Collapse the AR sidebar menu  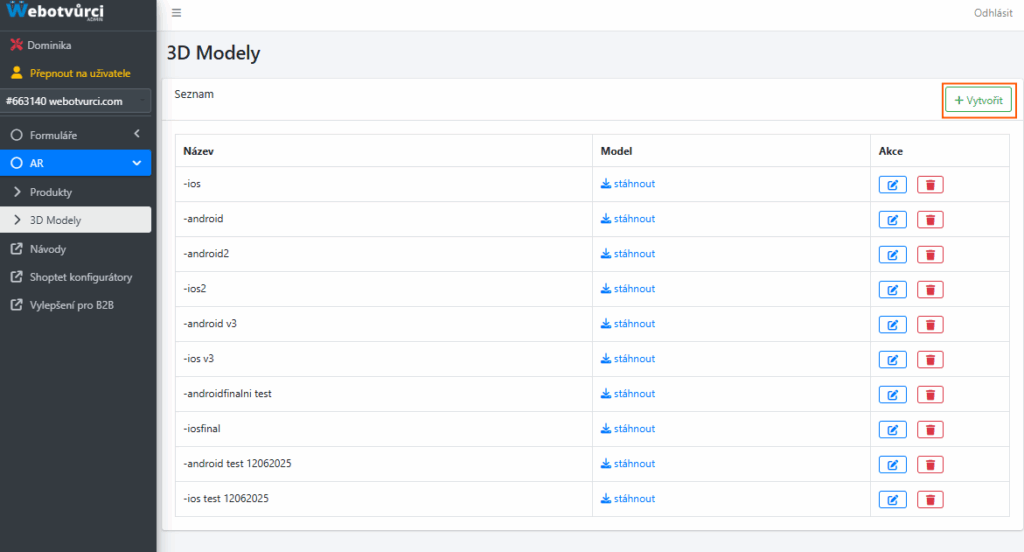click(76, 163)
